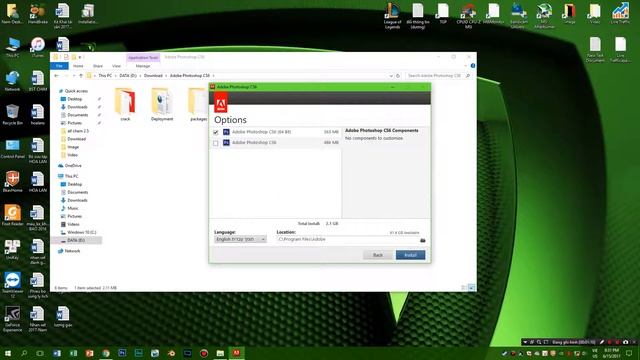This screenshot has height=360, width=640.
Task: Expand the address bar history dropdown
Action: coord(391,76)
